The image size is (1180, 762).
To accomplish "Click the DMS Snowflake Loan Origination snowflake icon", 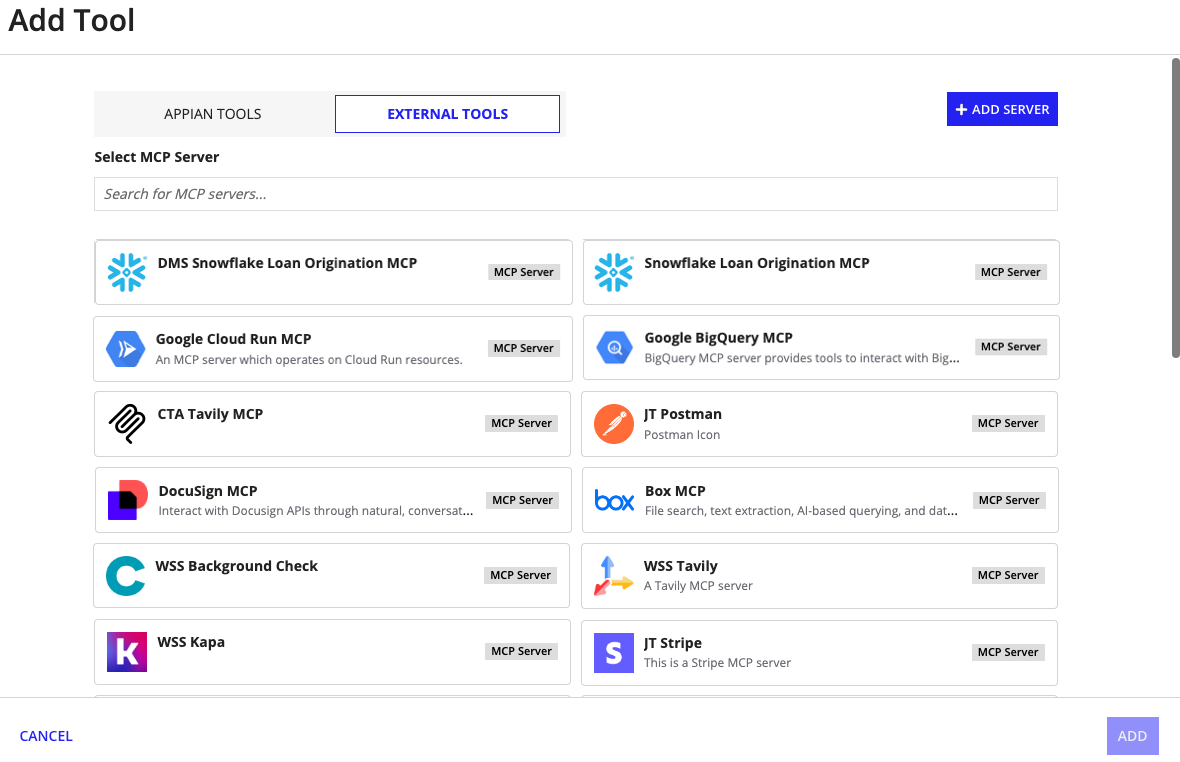I will tap(126, 272).
